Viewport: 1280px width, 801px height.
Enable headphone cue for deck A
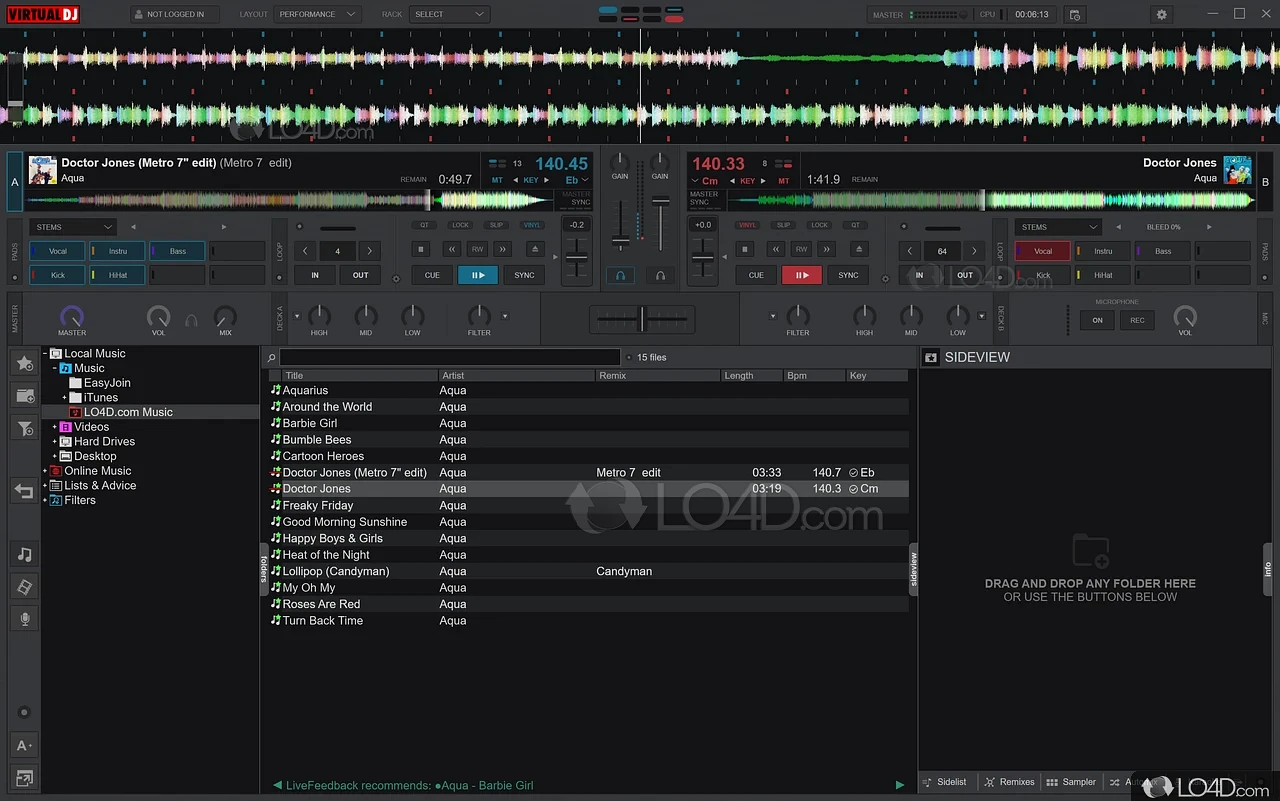click(620, 275)
